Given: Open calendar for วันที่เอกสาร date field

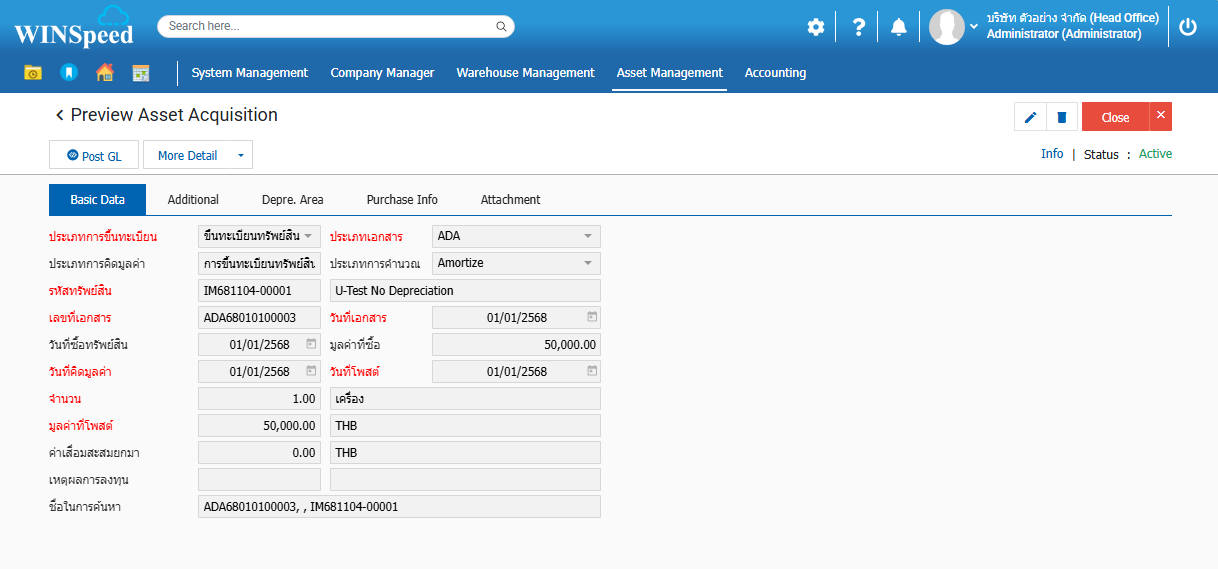Looking at the screenshot, I should (x=591, y=317).
